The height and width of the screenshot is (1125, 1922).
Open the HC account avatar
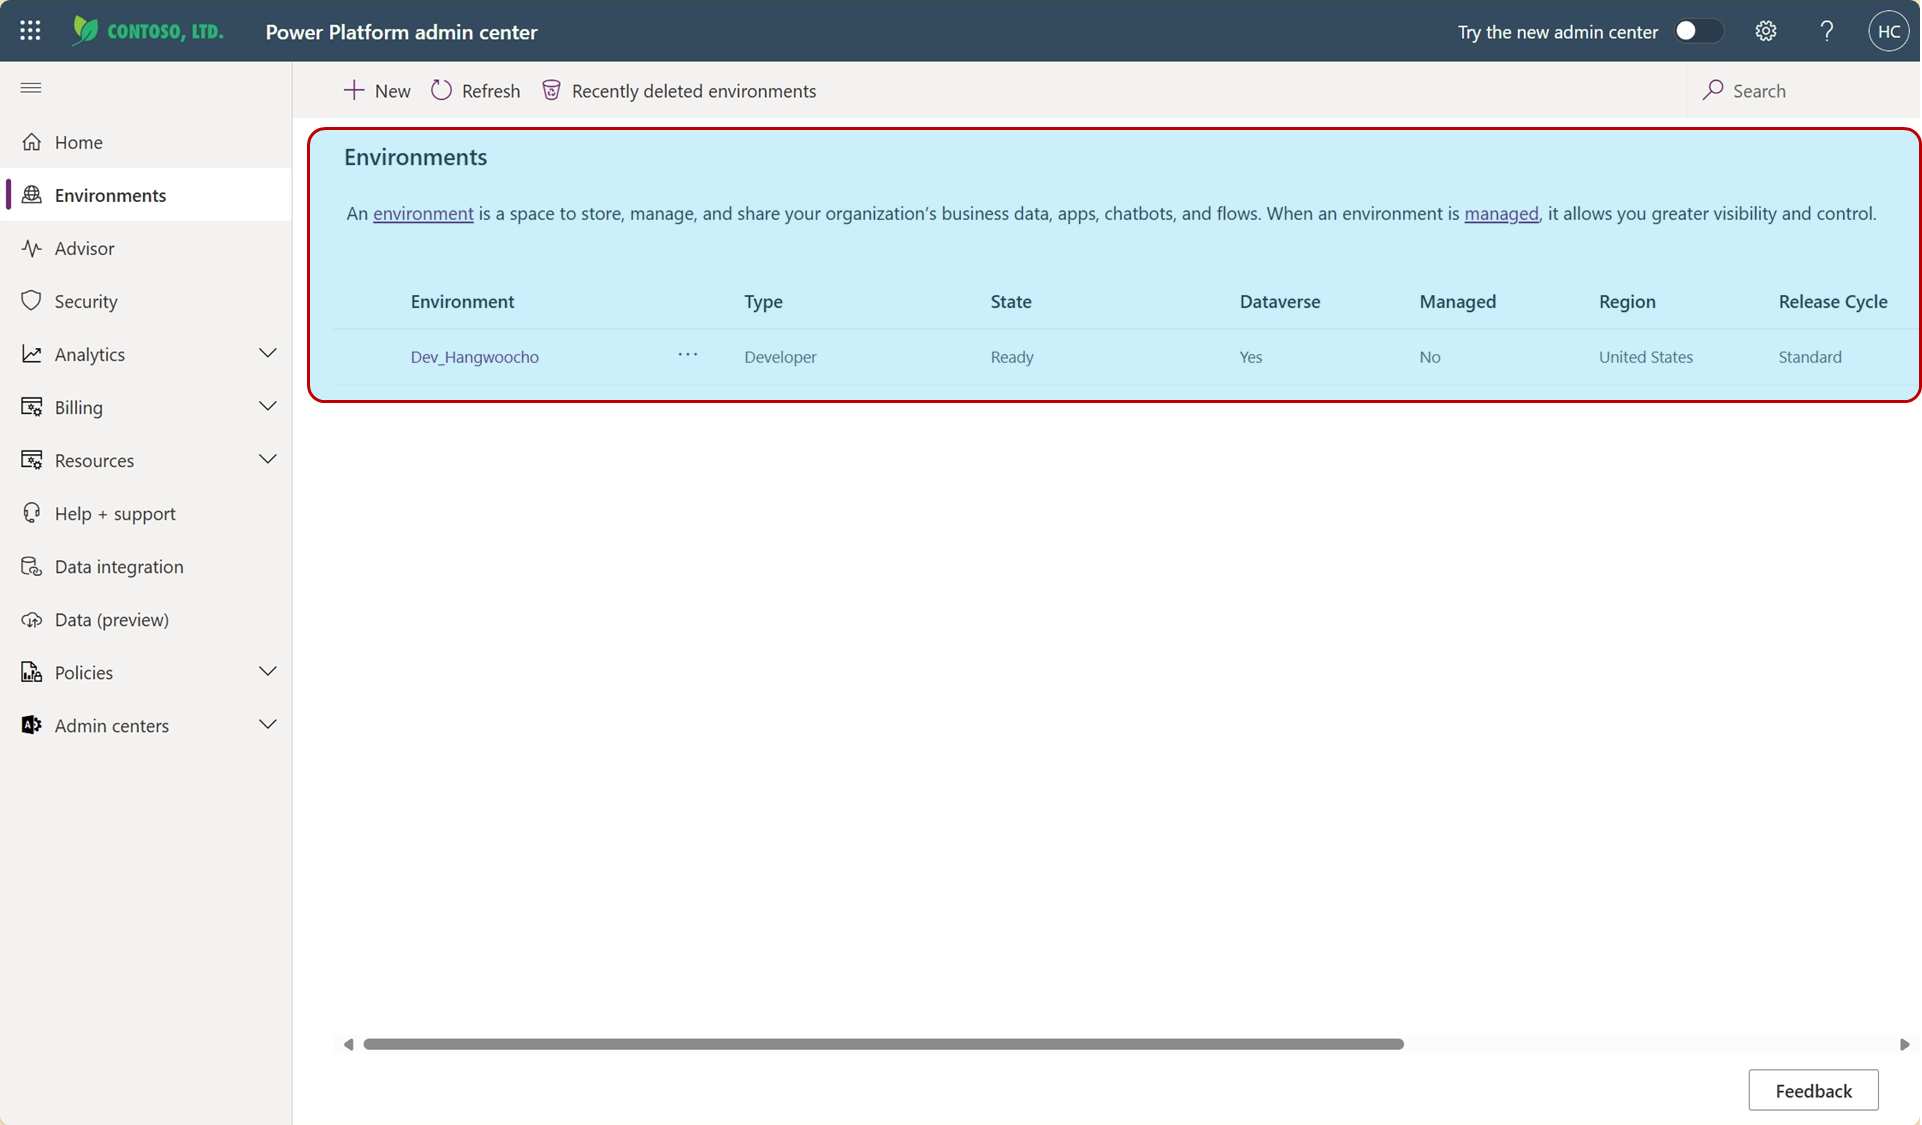click(x=1888, y=31)
